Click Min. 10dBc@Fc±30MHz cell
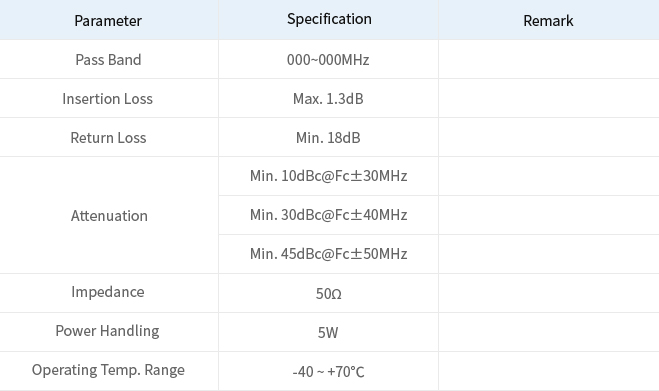The image size is (659, 391). (328, 176)
